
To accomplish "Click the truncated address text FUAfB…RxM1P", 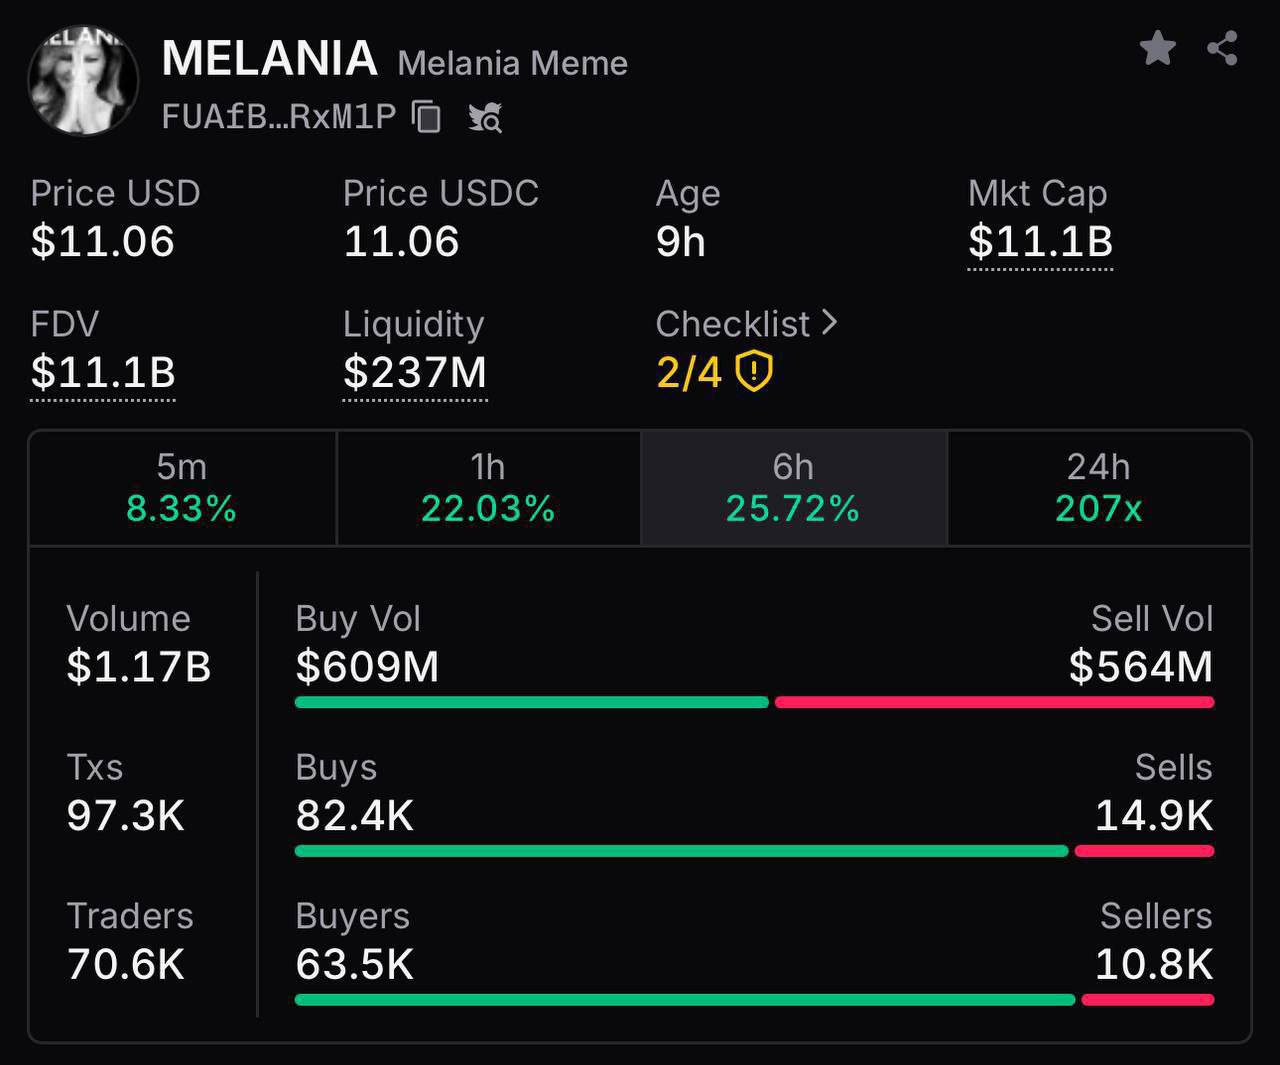I will click(279, 117).
